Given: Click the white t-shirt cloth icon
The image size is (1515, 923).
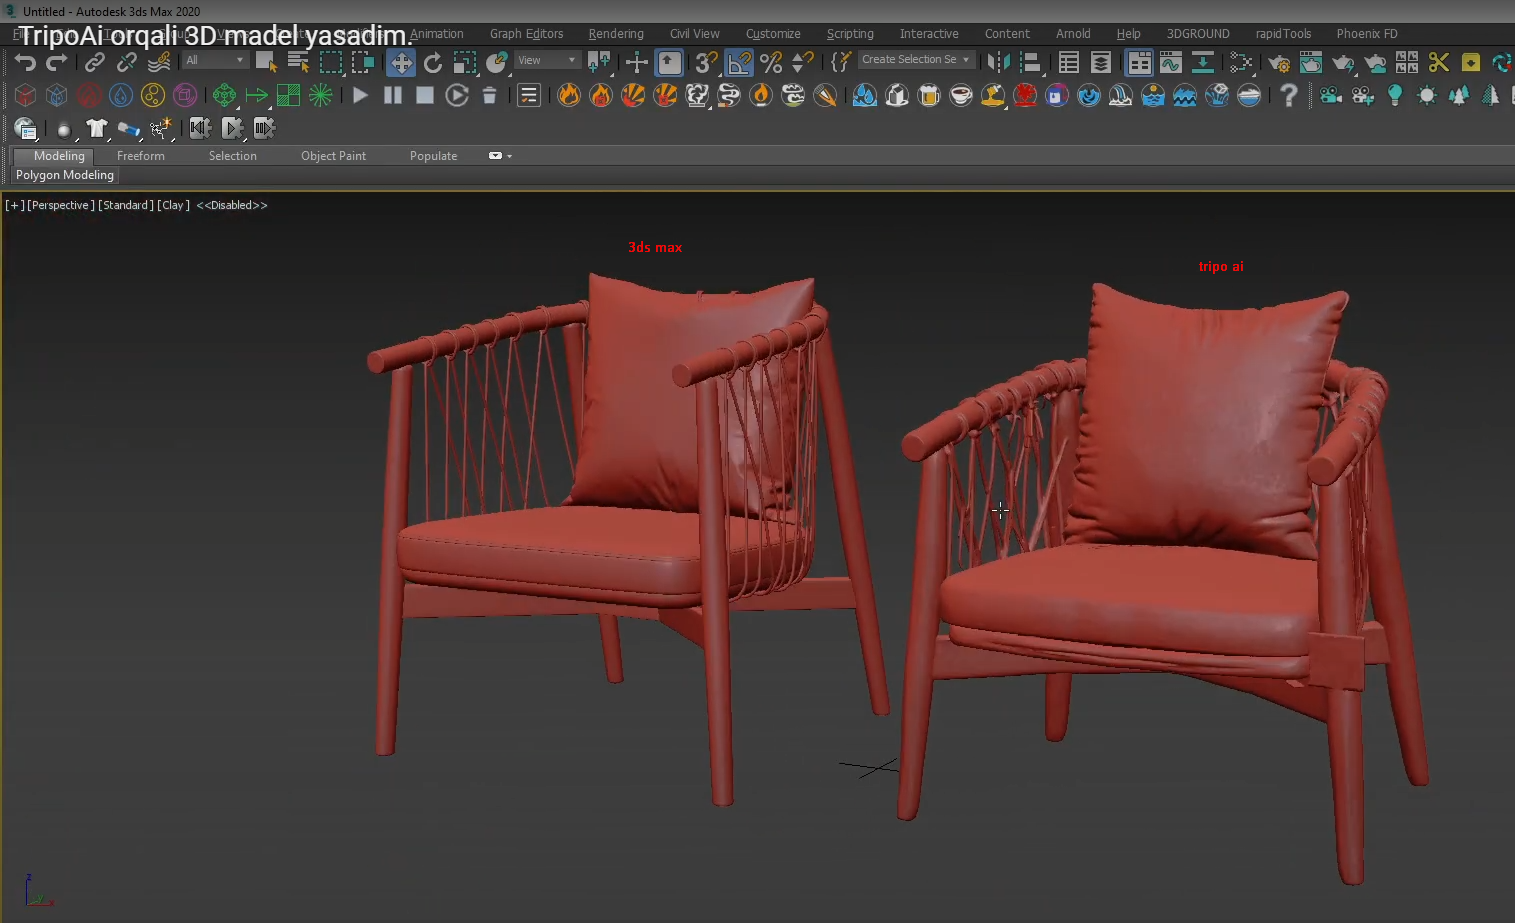Looking at the screenshot, I should (96, 128).
